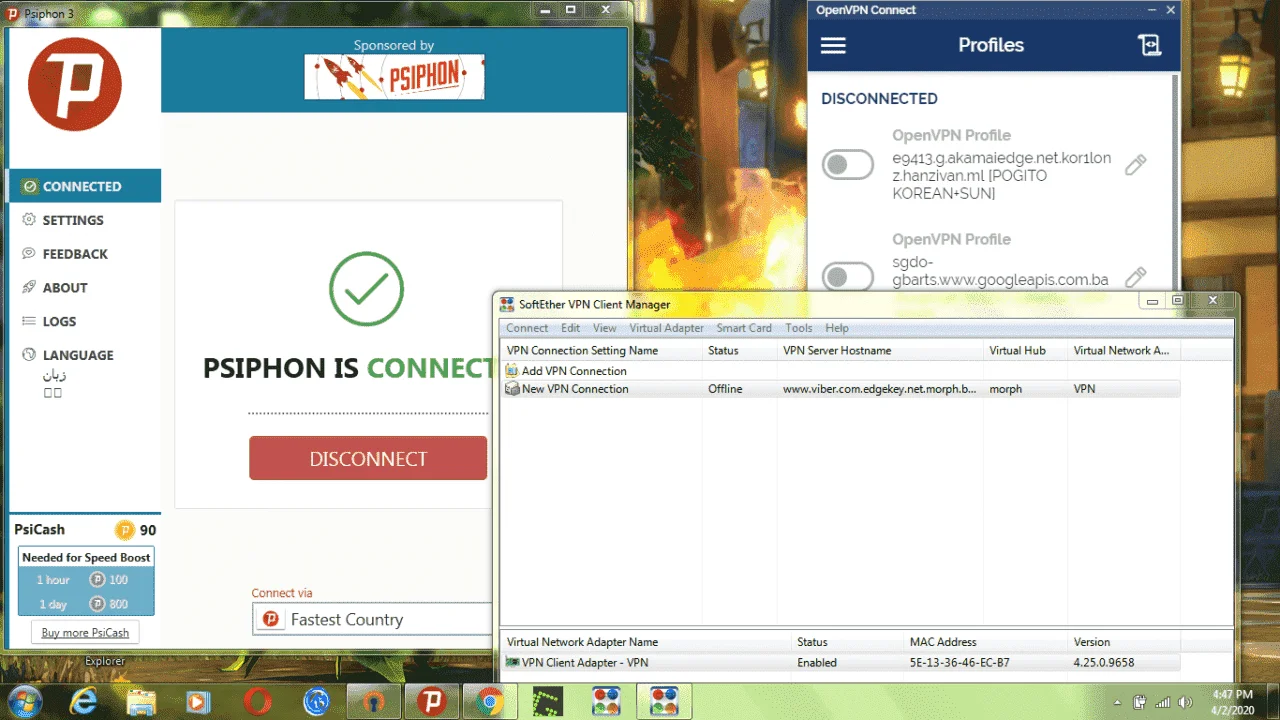Screen dimensions: 1280x720
Task: Select the 1 hour Speed Boost option
Action: click(x=85, y=580)
